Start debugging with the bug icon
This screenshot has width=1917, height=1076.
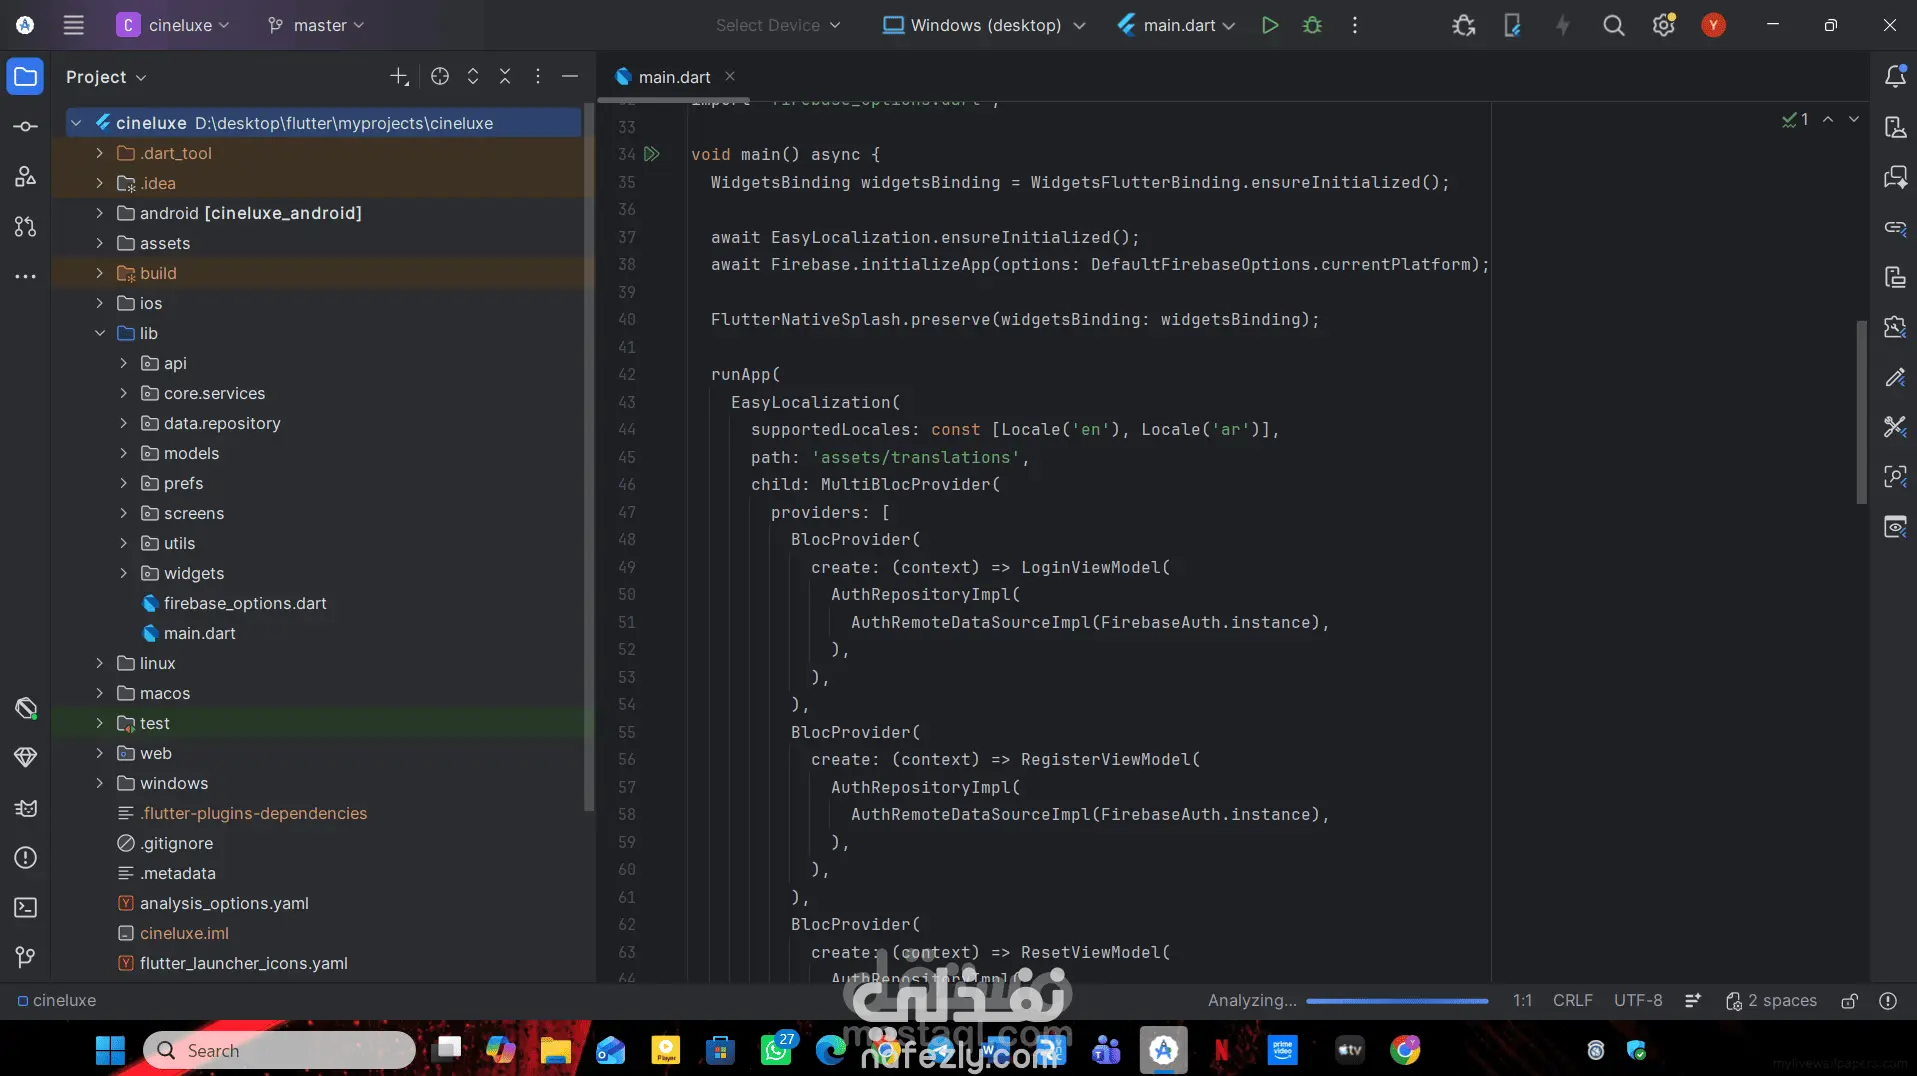pos(1312,25)
